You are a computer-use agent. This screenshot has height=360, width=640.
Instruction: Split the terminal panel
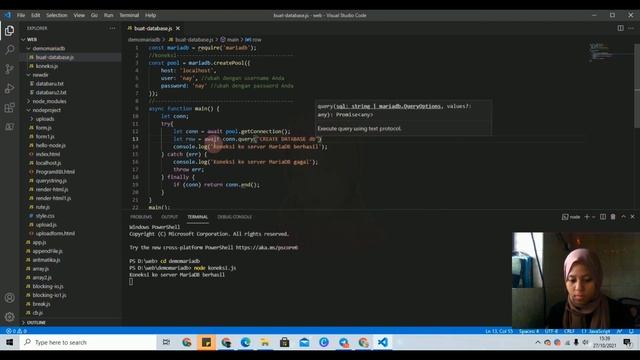(x=603, y=217)
